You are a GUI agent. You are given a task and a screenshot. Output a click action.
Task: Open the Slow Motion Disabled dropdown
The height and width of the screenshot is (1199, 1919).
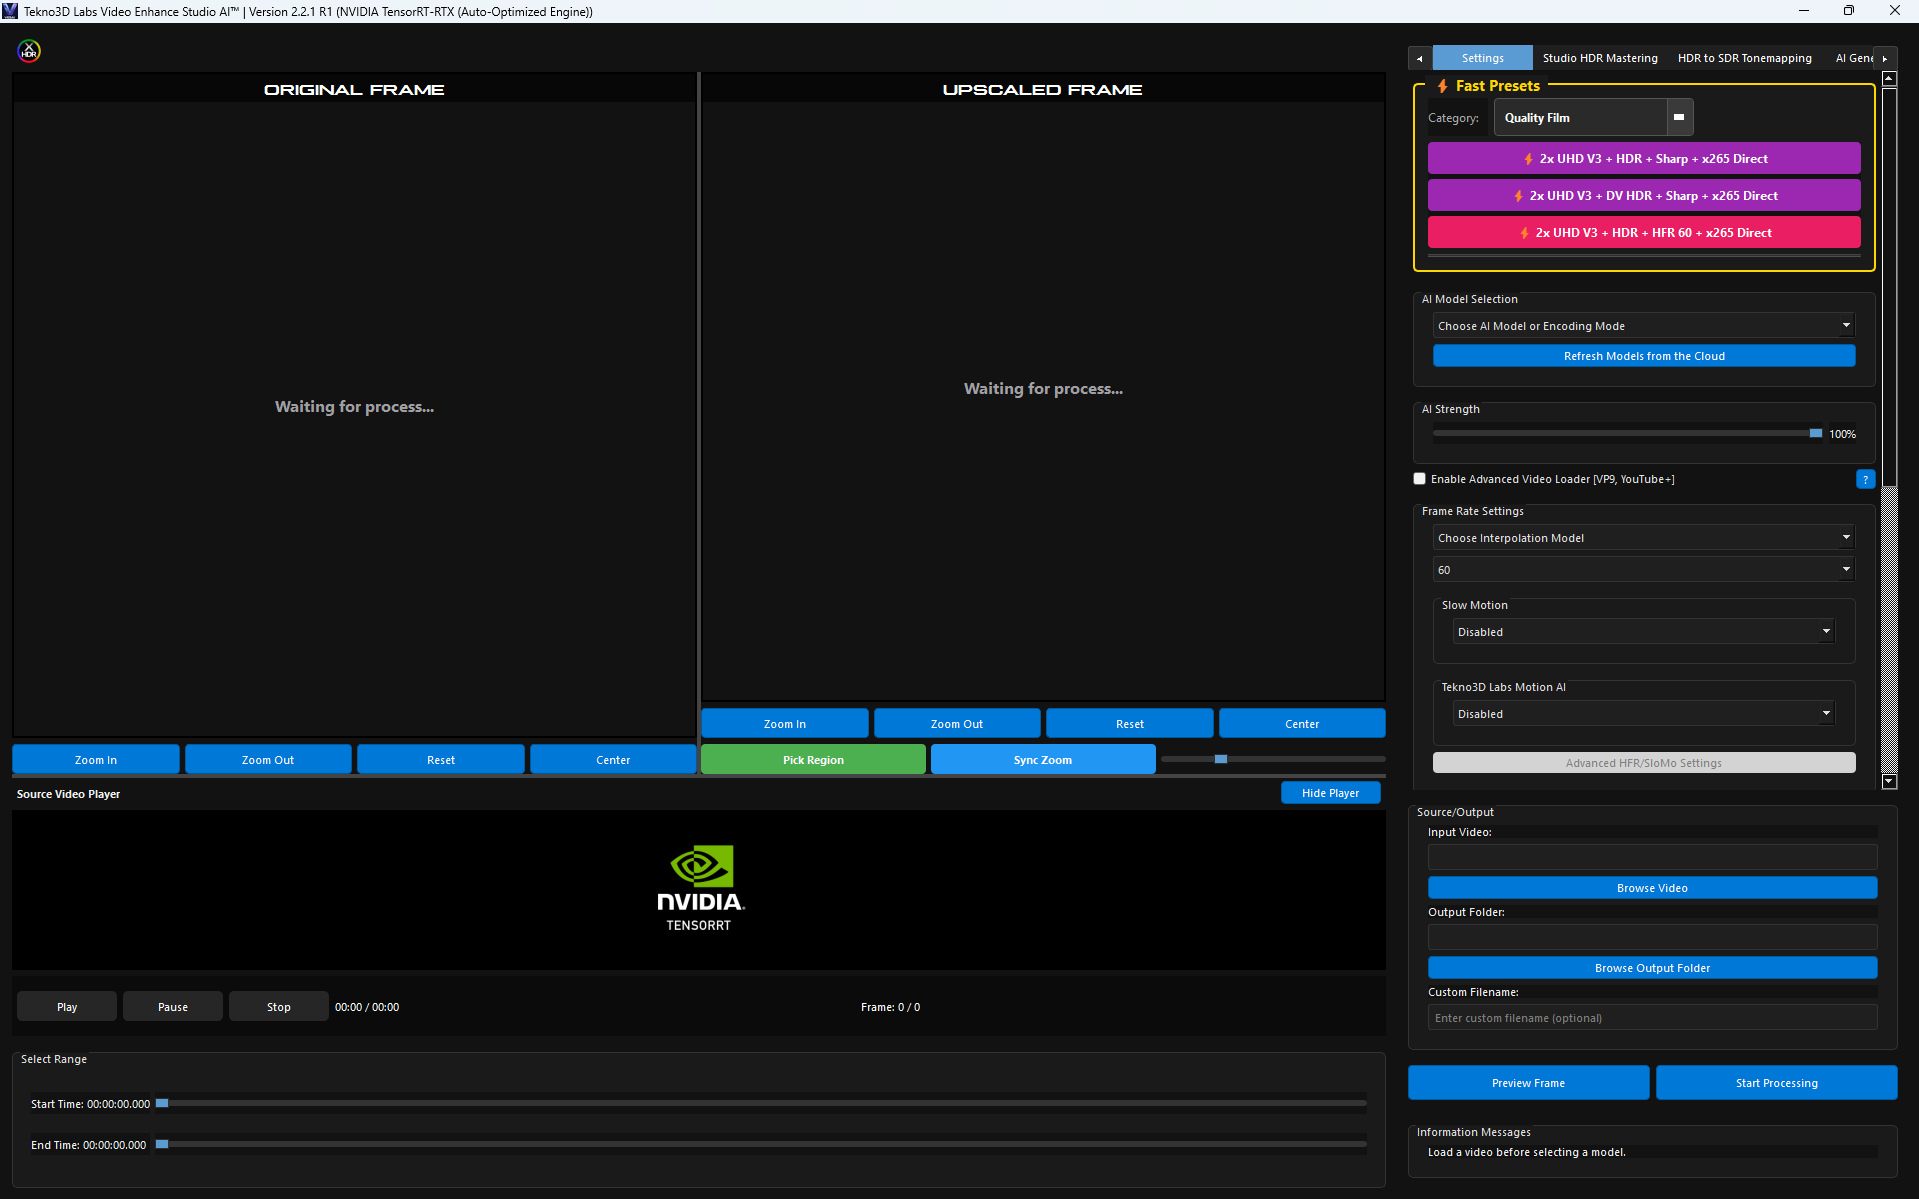1644,632
